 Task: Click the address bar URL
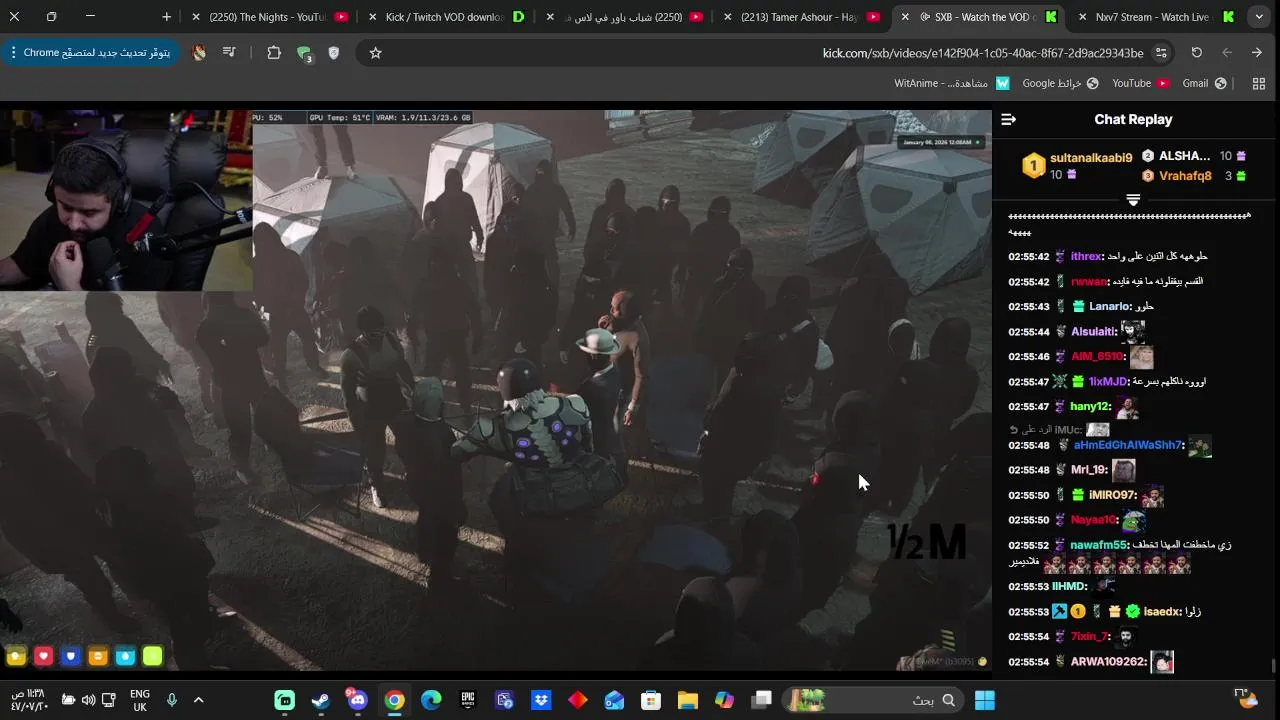click(983, 53)
